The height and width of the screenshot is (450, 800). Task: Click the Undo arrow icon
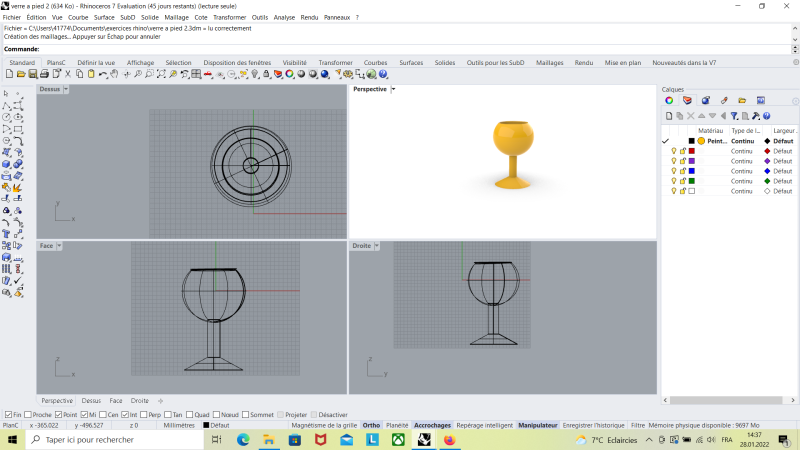(103, 74)
